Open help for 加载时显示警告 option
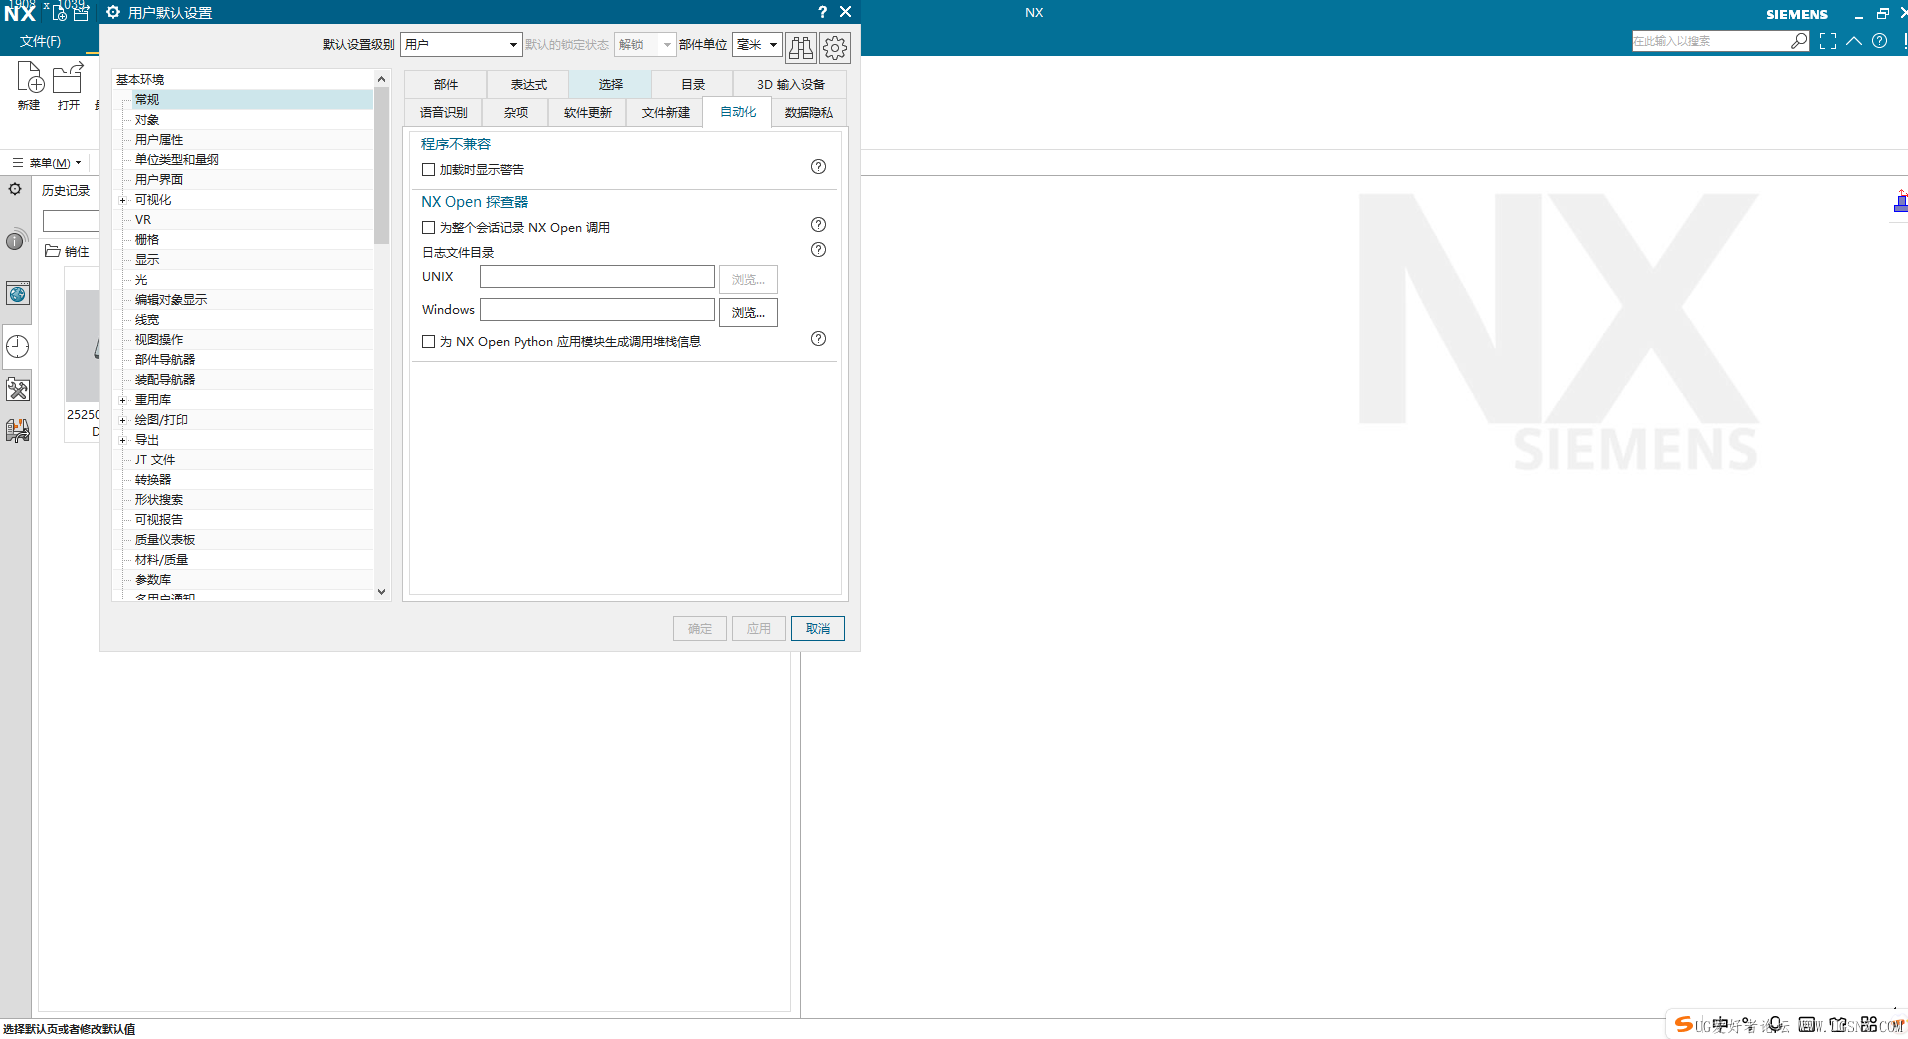 click(818, 167)
